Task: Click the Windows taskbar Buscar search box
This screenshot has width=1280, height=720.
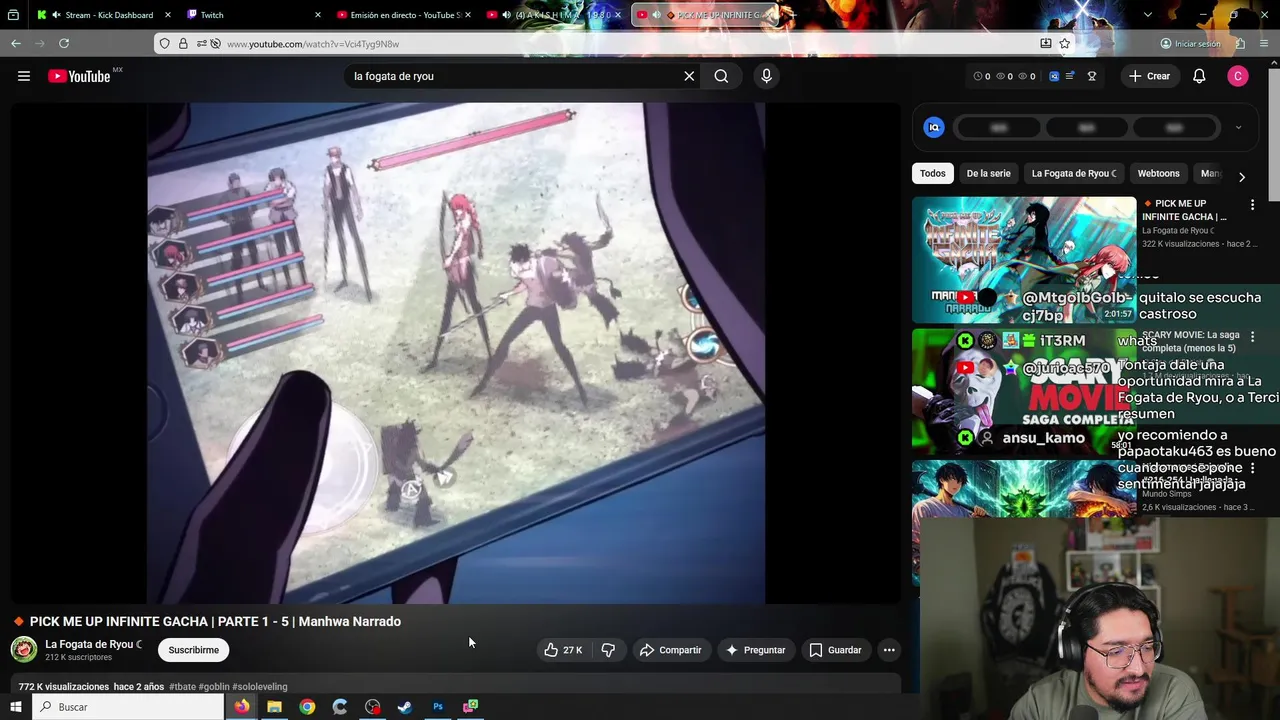Action: coord(128,707)
